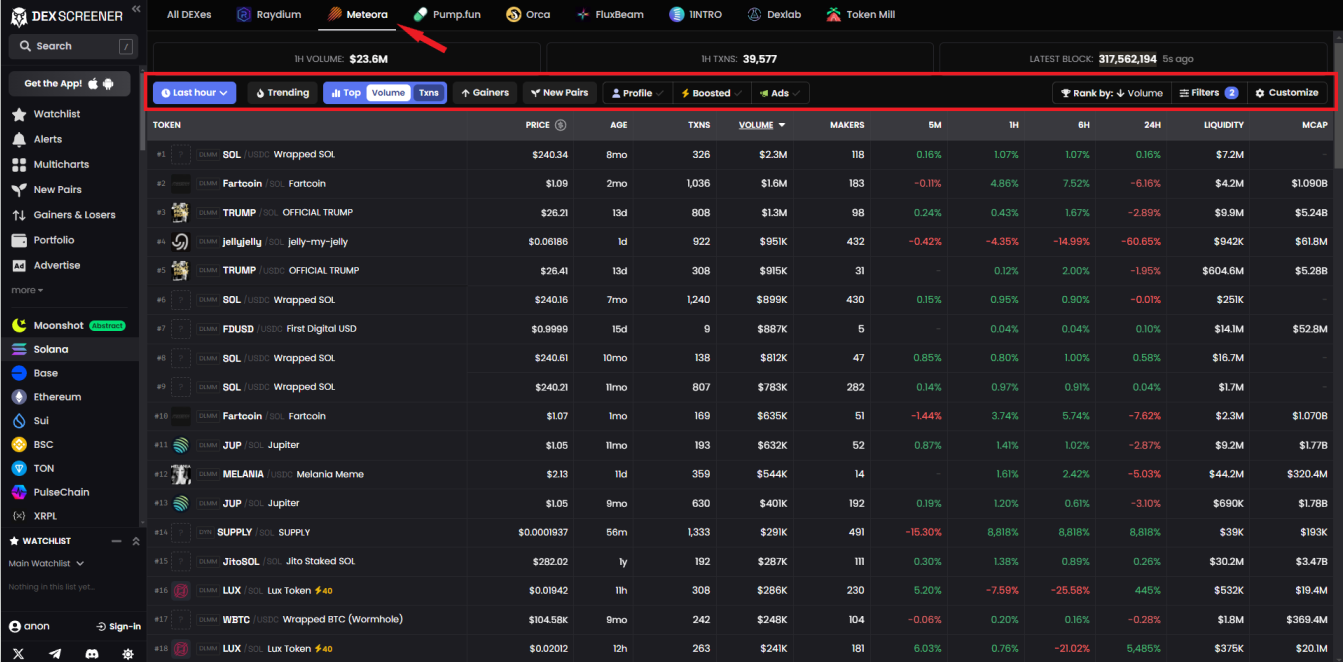The image size is (1343, 662).
Task: Open the Last hour timeframe dropdown
Action: click(x=194, y=93)
